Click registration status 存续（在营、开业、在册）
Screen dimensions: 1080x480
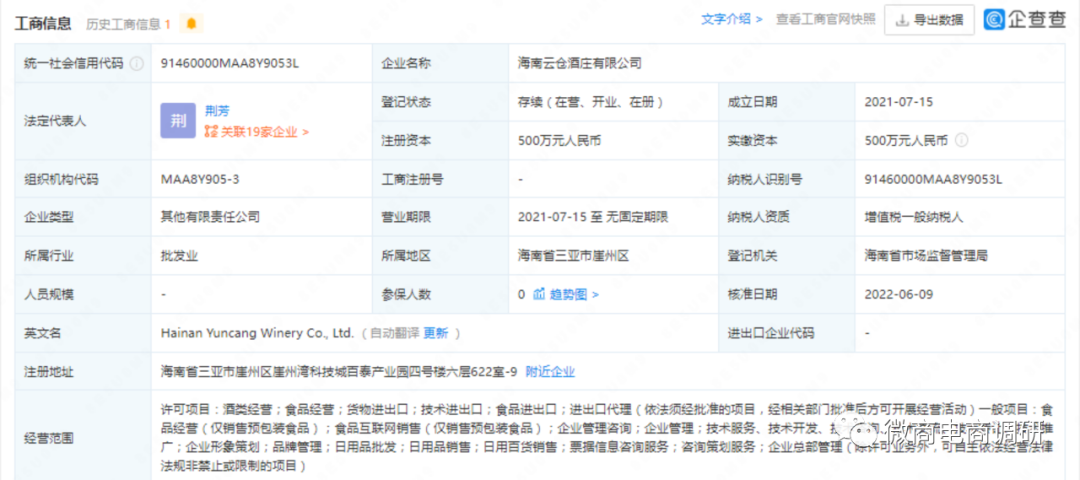coord(590,102)
